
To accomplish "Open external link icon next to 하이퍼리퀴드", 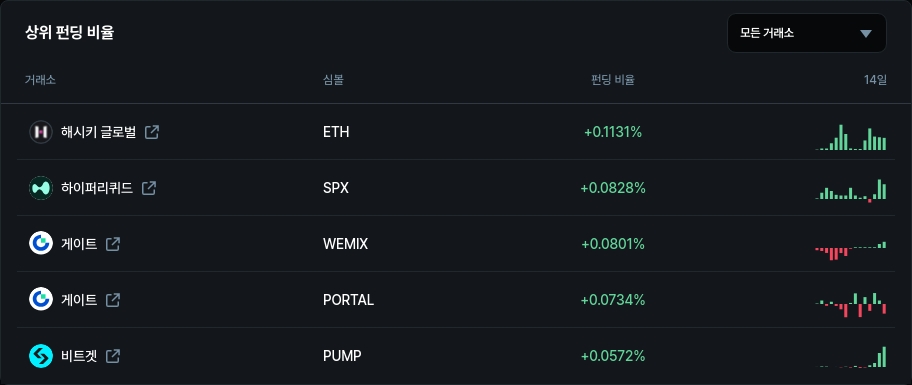I will tap(149, 188).
